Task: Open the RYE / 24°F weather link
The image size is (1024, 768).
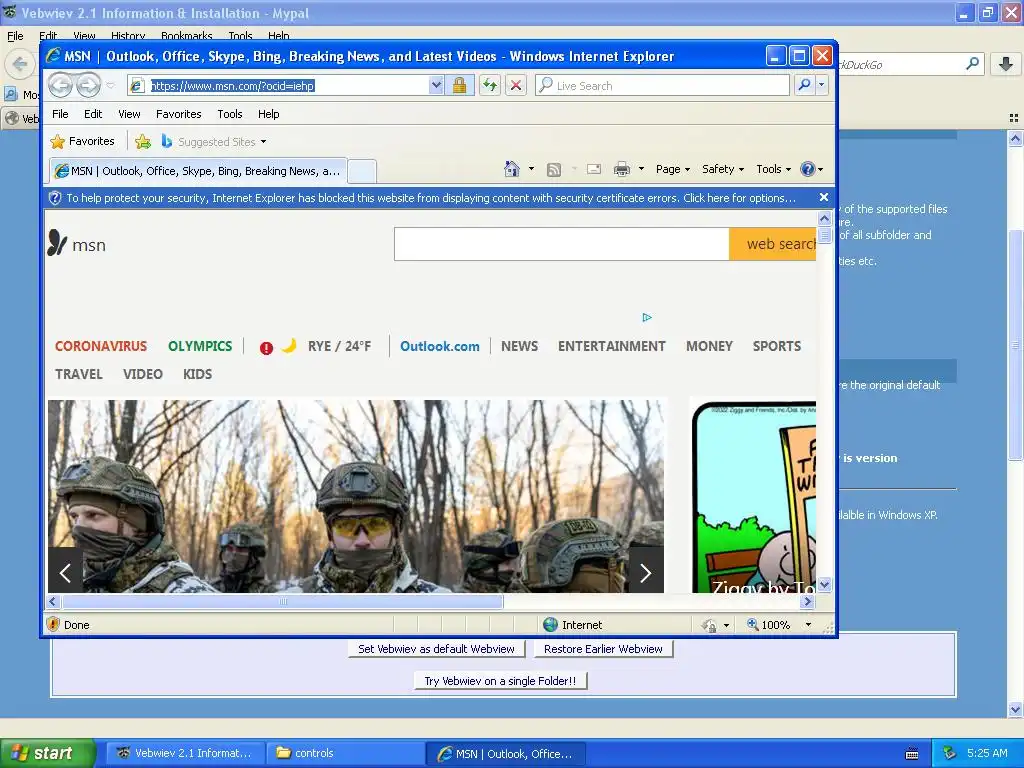Action: tap(339, 346)
